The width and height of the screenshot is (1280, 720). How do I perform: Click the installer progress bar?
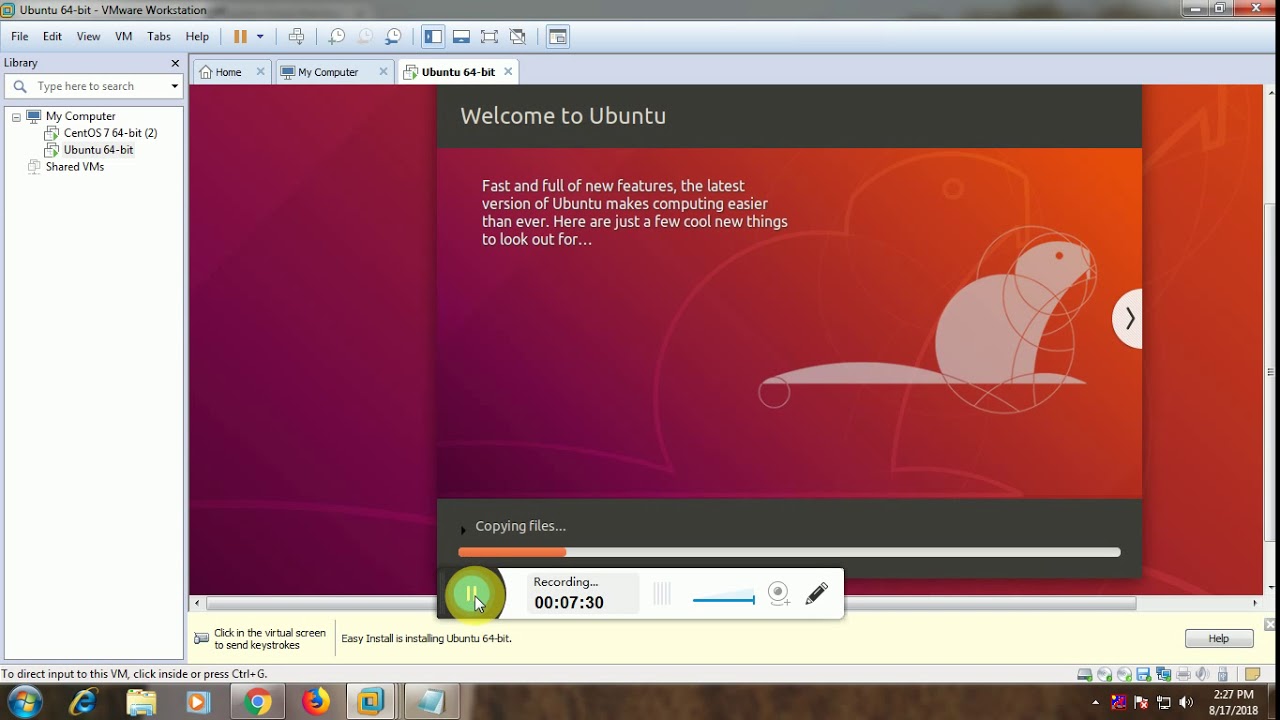(789, 552)
